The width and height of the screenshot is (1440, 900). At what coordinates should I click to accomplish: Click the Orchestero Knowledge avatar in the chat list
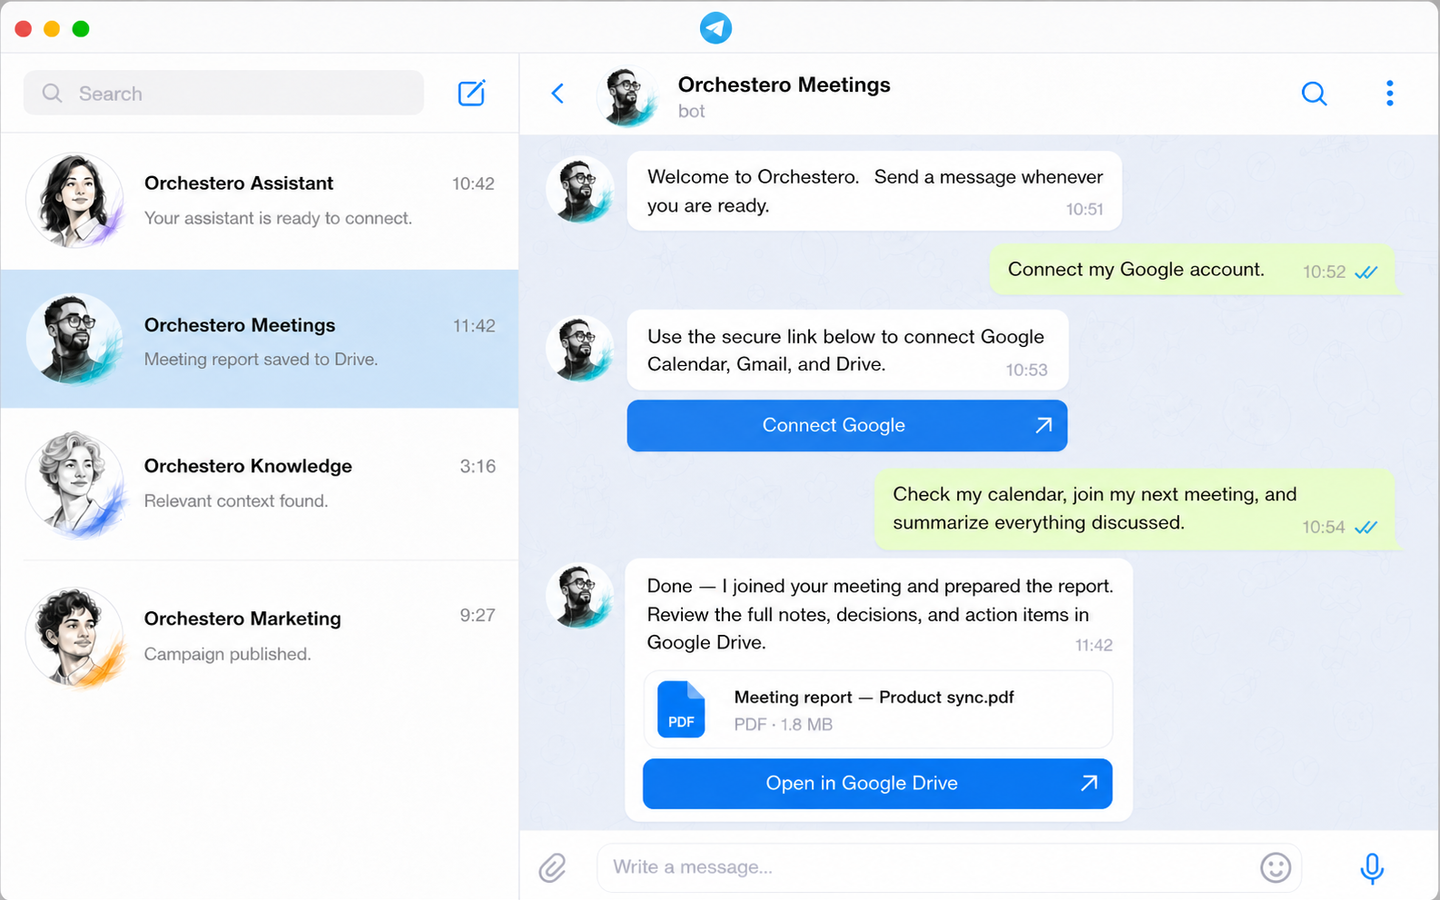(x=76, y=483)
